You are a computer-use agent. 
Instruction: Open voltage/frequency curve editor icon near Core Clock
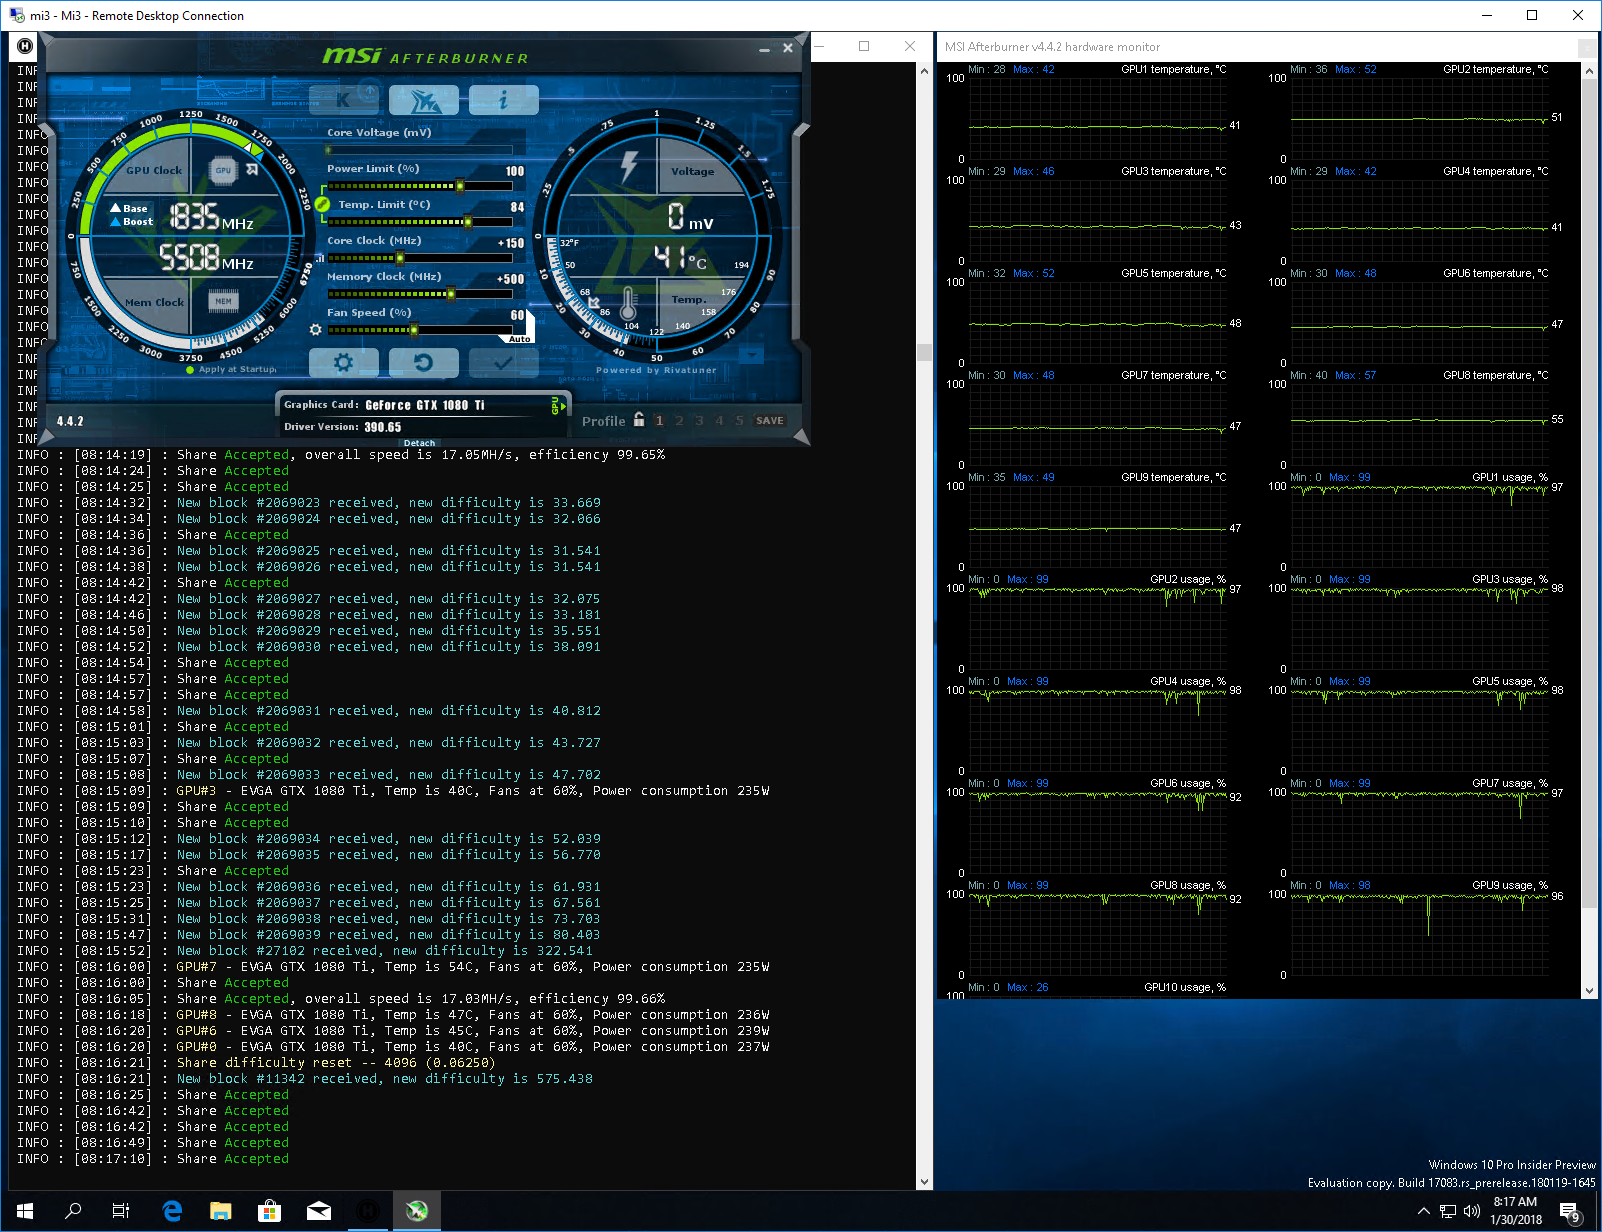(x=320, y=258)
